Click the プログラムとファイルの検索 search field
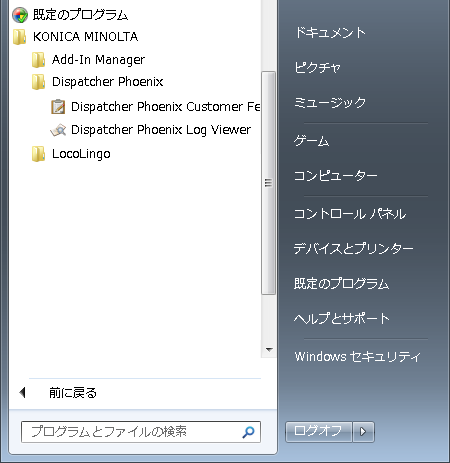450x463 pixels. (x=141, y=432)
